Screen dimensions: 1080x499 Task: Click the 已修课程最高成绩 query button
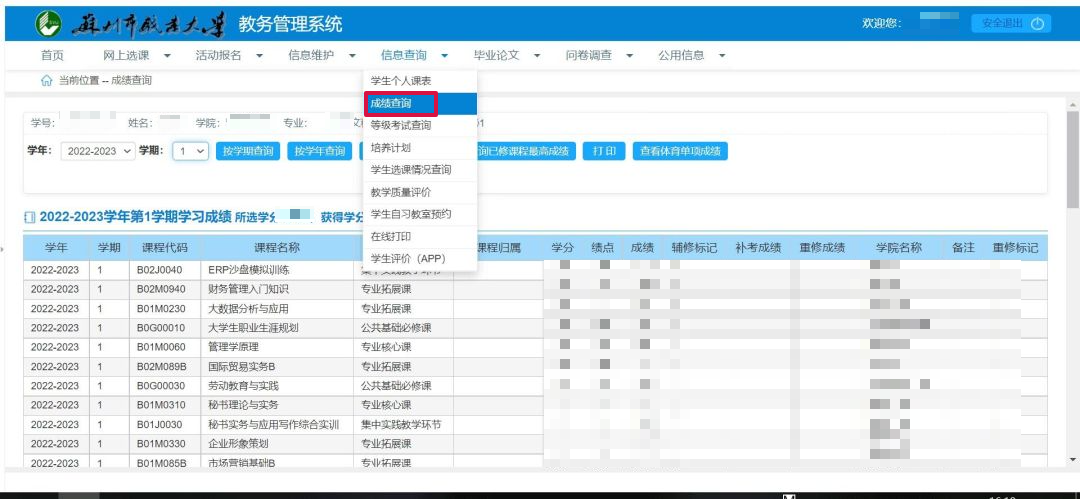coord(526,152)
